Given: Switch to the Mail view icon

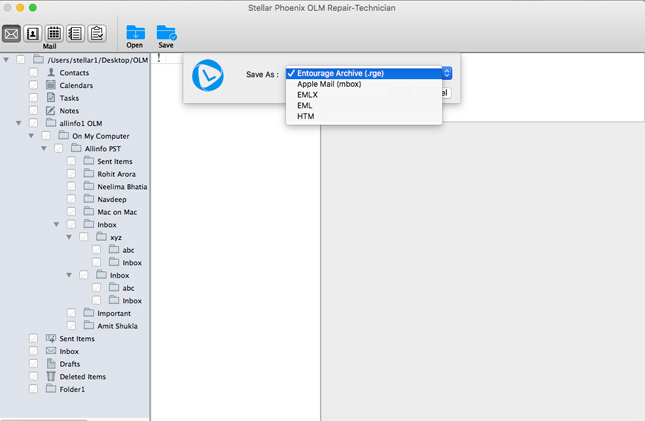Looking at the screenshot, I should coord(12,34).
